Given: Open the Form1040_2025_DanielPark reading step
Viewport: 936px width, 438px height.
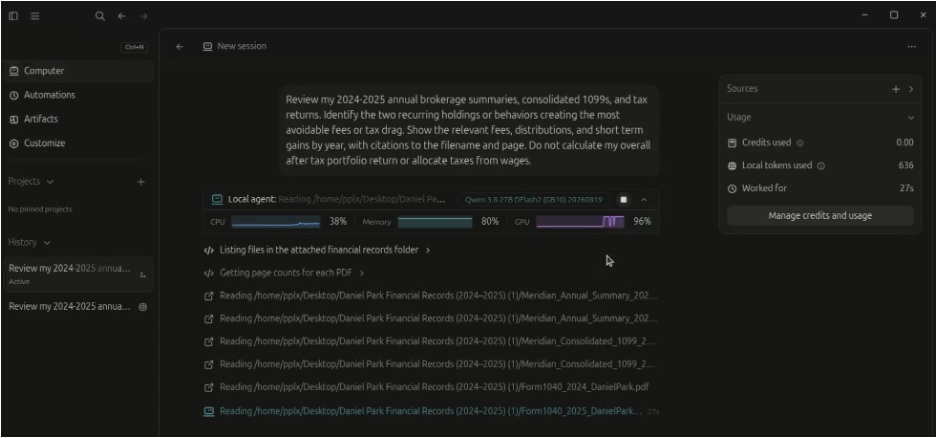Looking at the screenshot, I should tap(430, 411).
